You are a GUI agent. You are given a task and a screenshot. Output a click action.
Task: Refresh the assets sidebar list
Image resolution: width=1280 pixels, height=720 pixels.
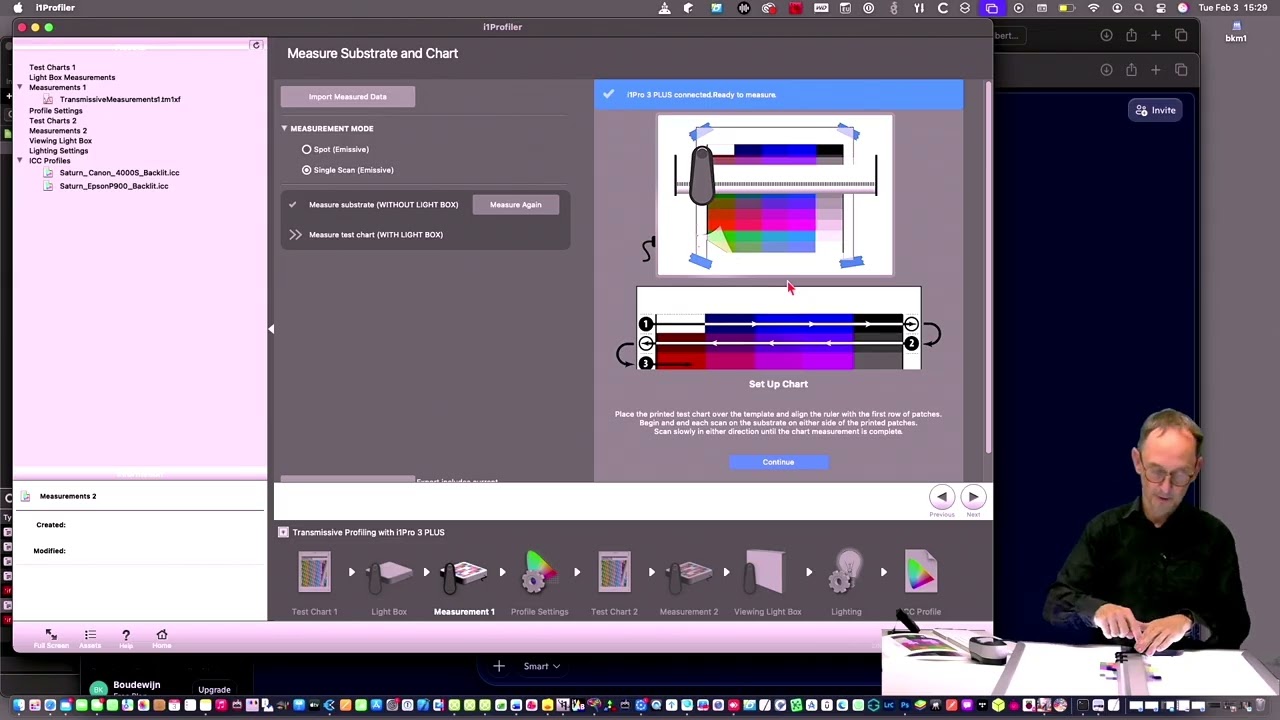pyautogui.click(x=256, y=46)
